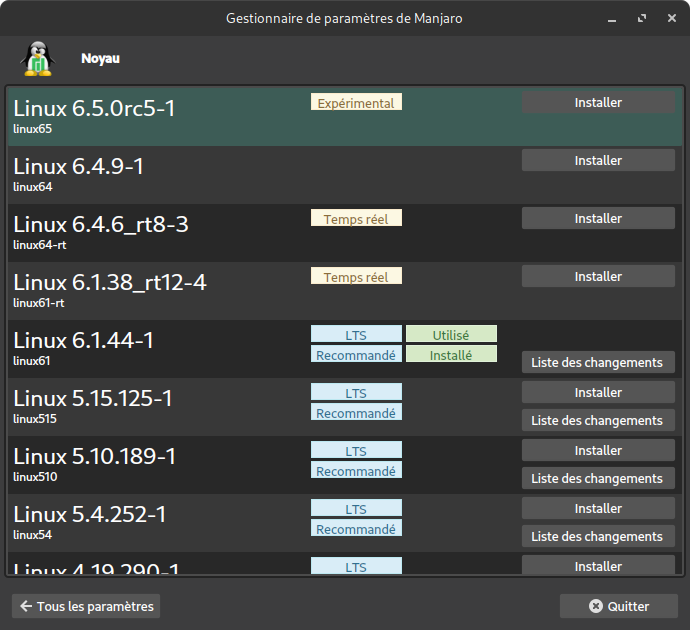Click the Installé tag on linux61
The width and height of the screenshot is (690, 630).
451,354
